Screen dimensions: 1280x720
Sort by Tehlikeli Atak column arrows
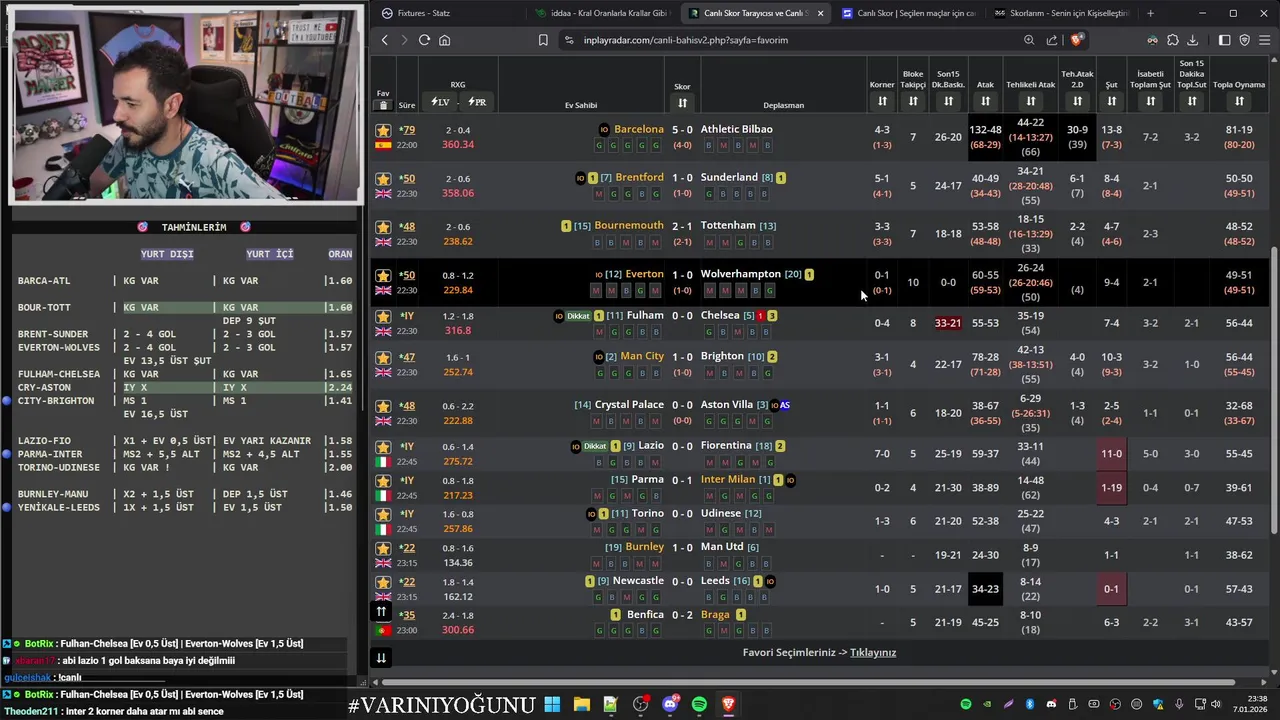1030,101
